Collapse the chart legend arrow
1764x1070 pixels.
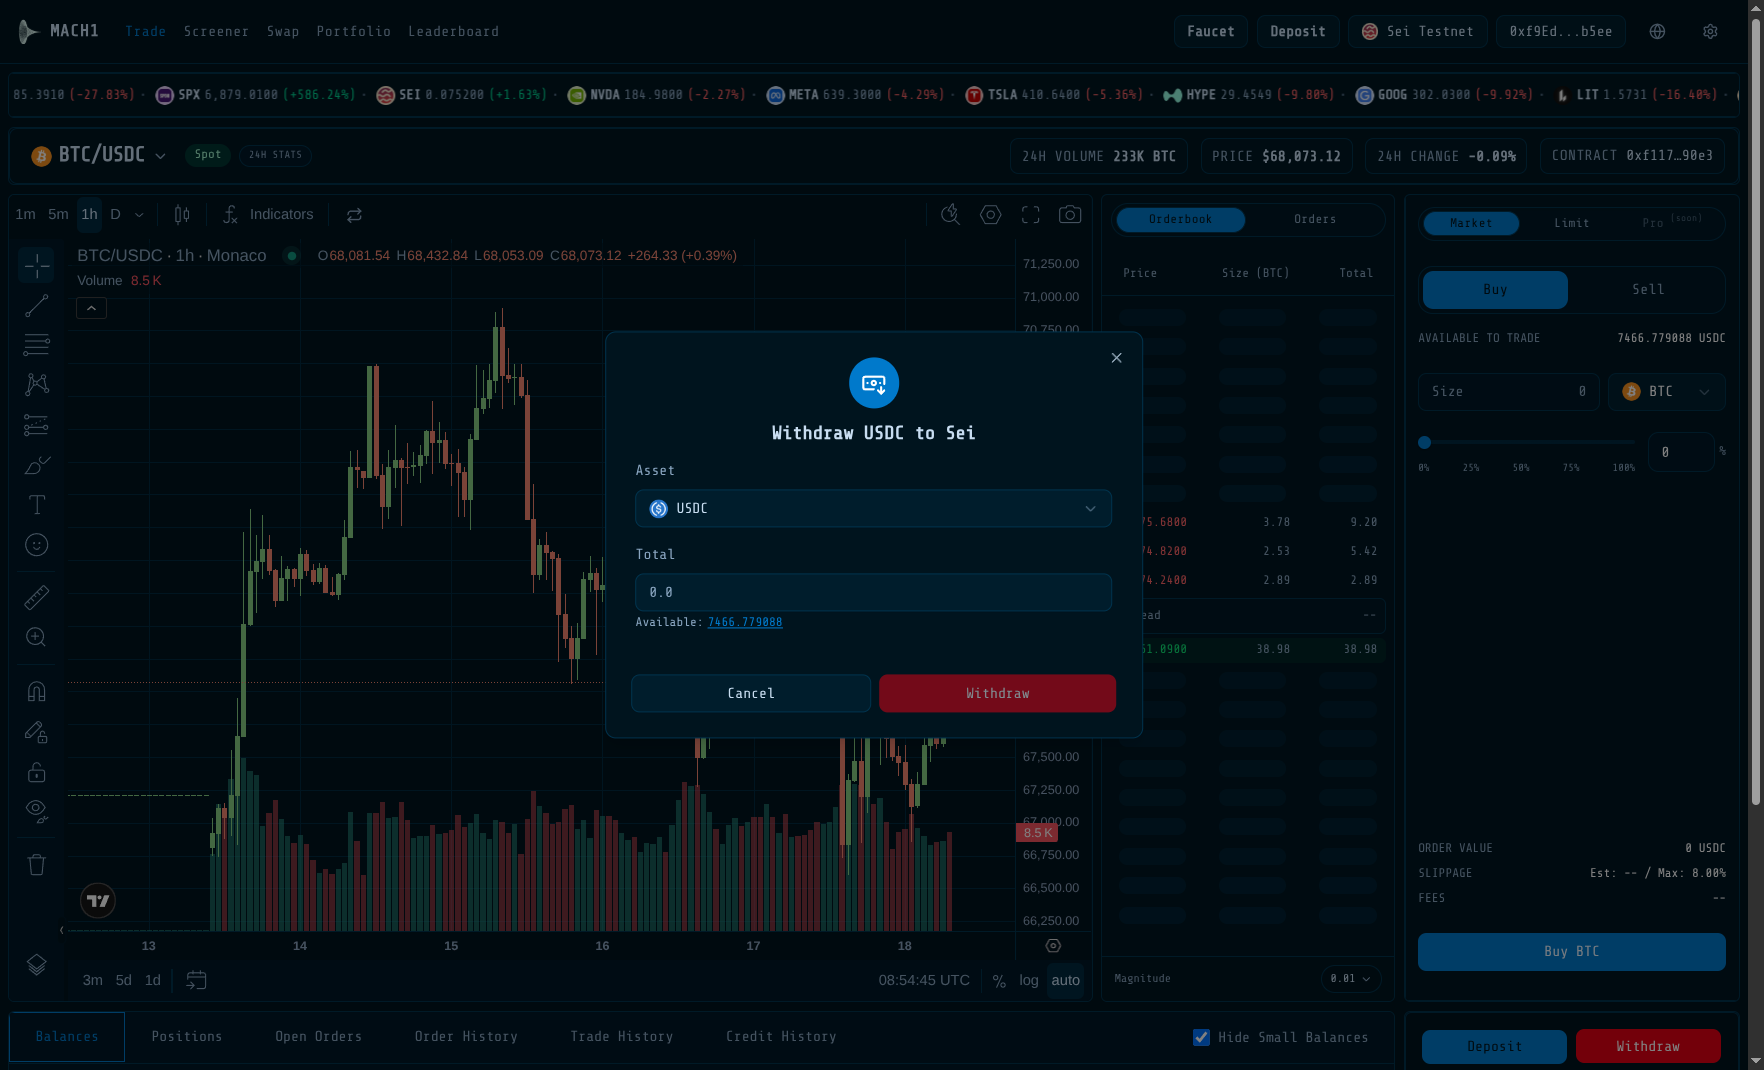click(91, 308)
